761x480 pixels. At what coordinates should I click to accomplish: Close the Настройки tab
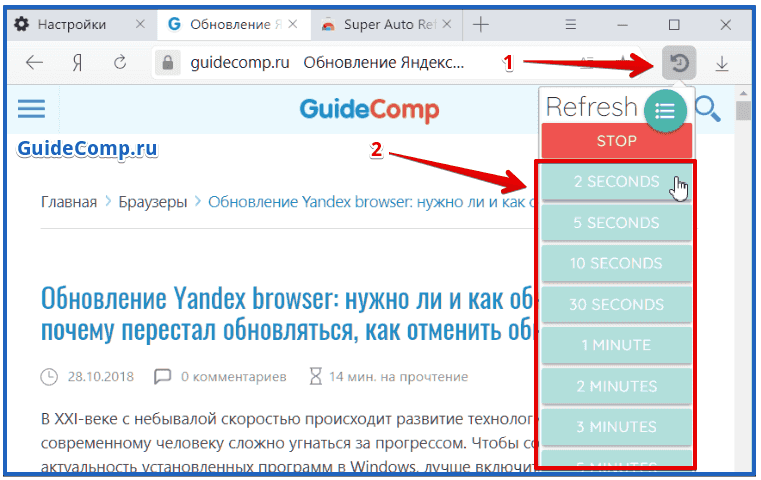click(x=140, y=24)
